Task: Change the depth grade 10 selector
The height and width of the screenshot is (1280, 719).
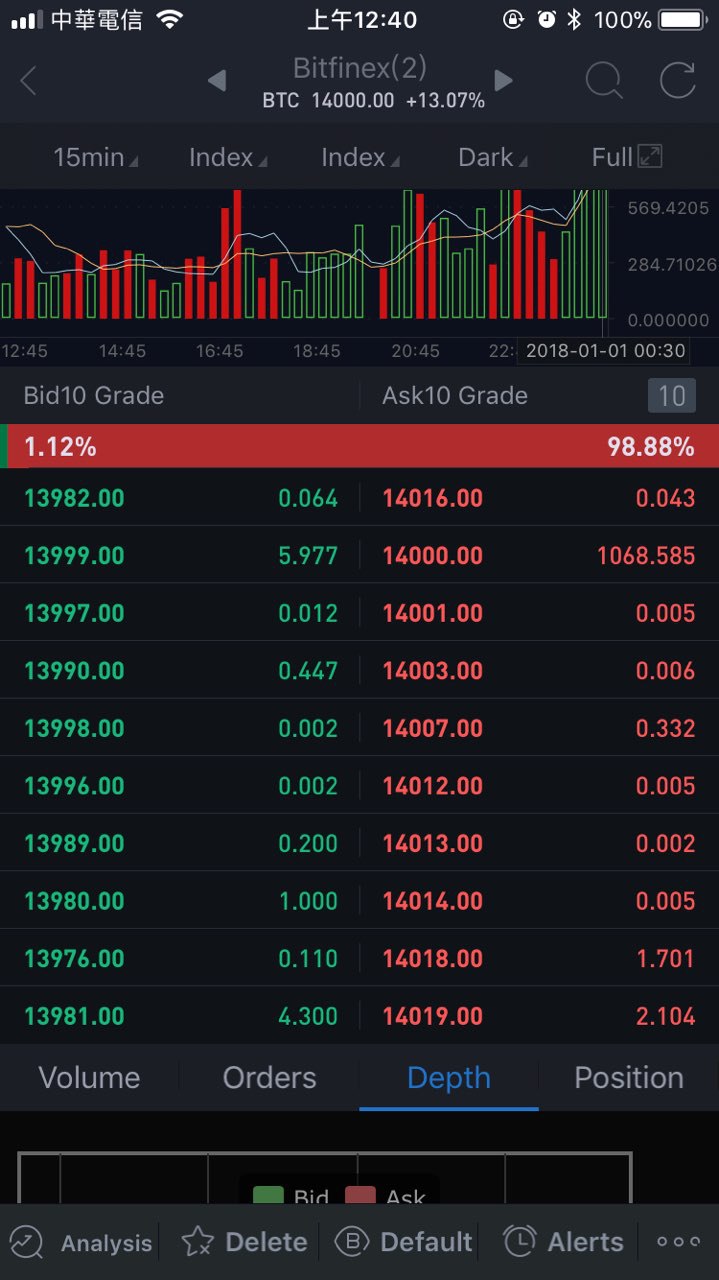Action: pos(672,396)
